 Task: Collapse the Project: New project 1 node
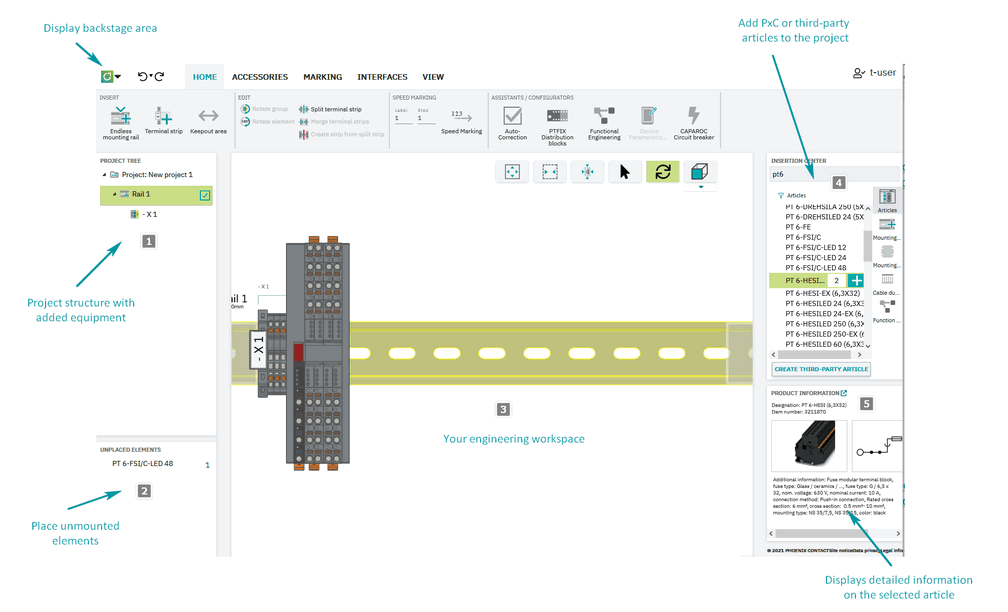click(x=104, y=175)
